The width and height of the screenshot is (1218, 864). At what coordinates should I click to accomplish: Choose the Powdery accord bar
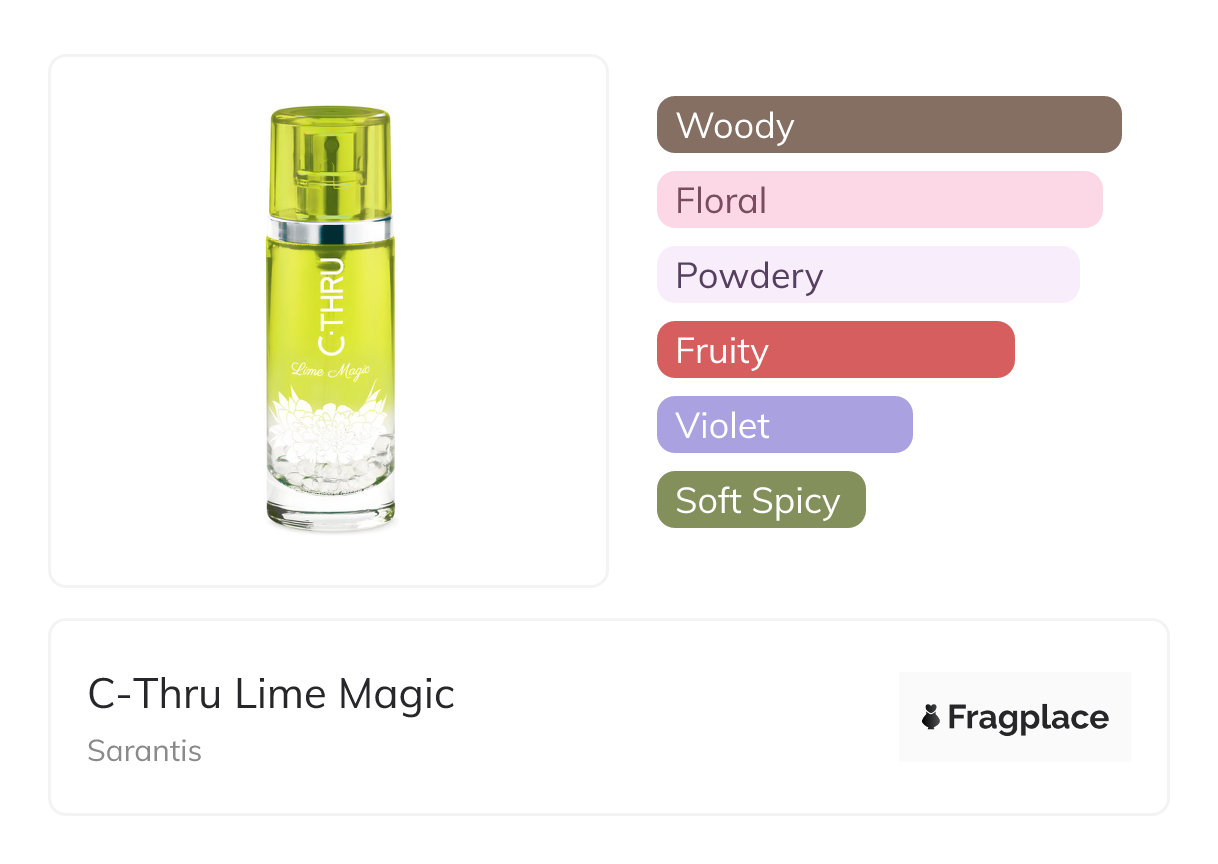coord(868,275)
